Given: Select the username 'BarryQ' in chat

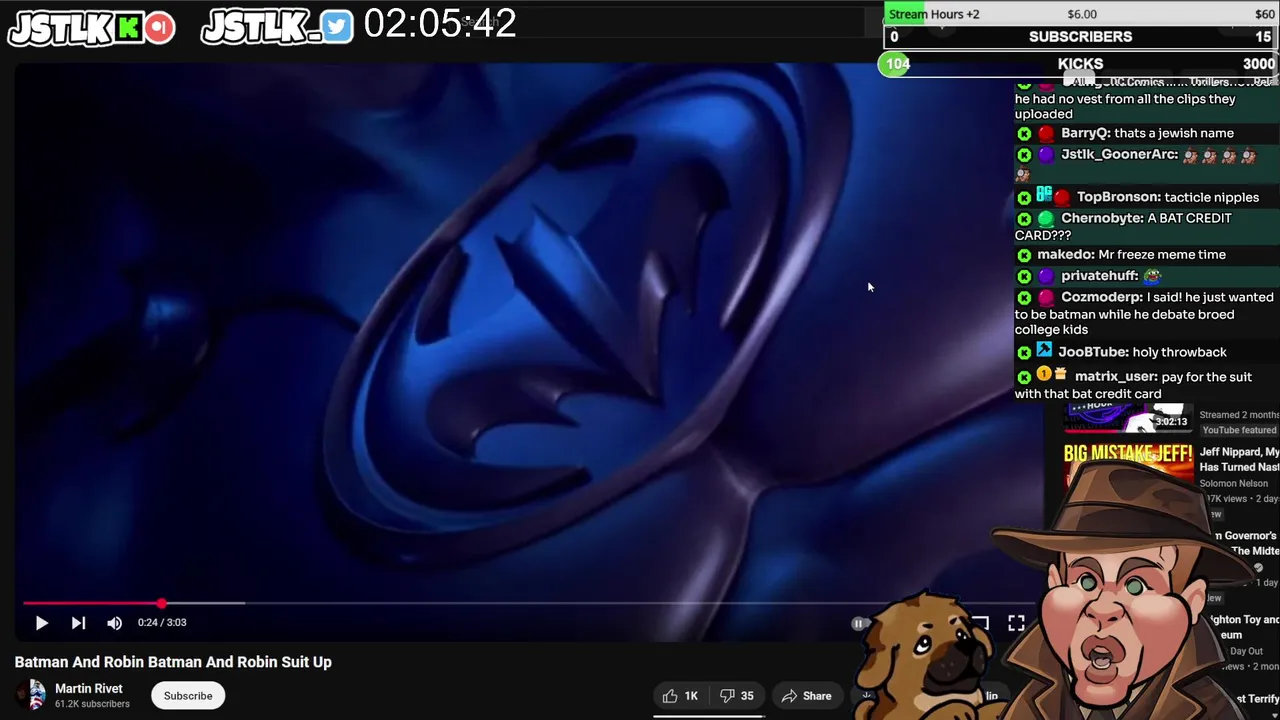Looking at the screenshot, I should (1085, 133).
